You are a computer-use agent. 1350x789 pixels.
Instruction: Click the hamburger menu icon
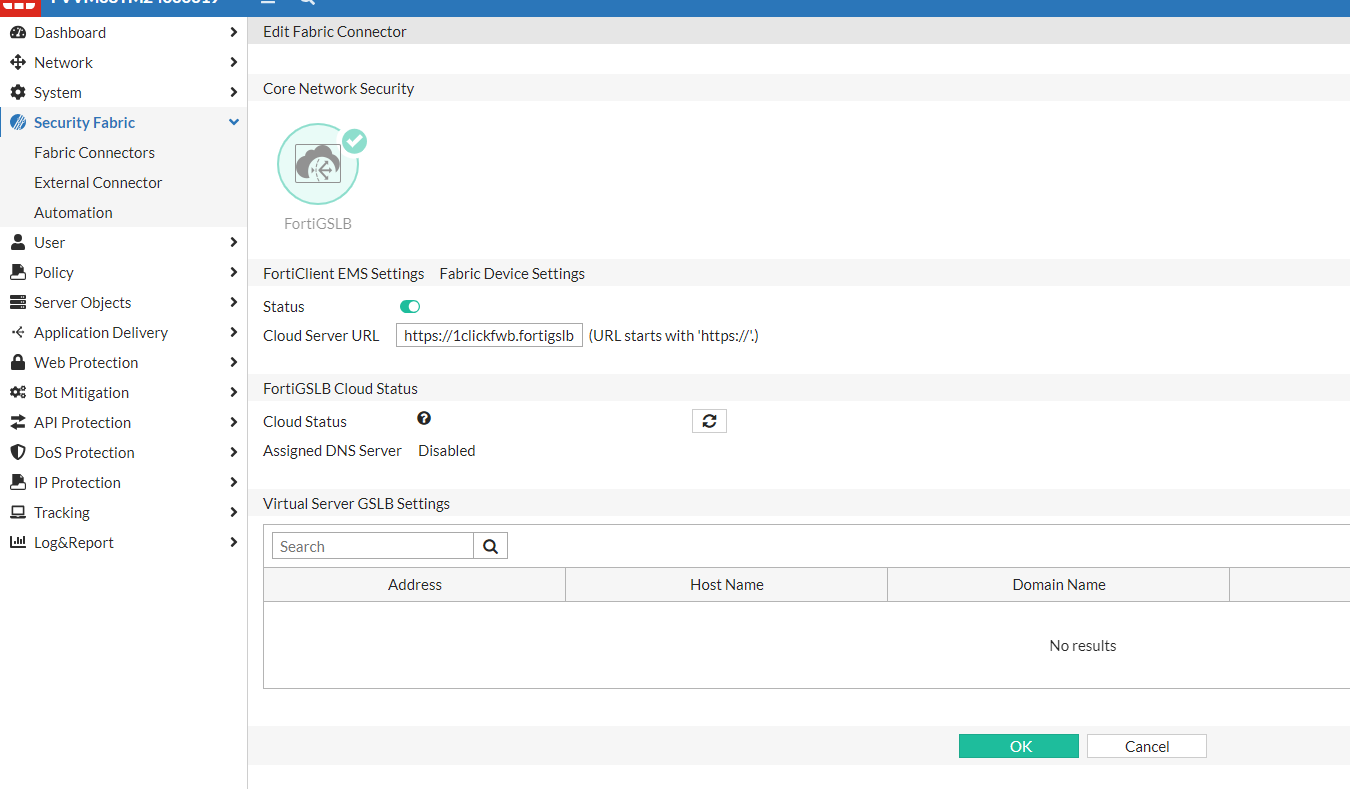[268, 3]
